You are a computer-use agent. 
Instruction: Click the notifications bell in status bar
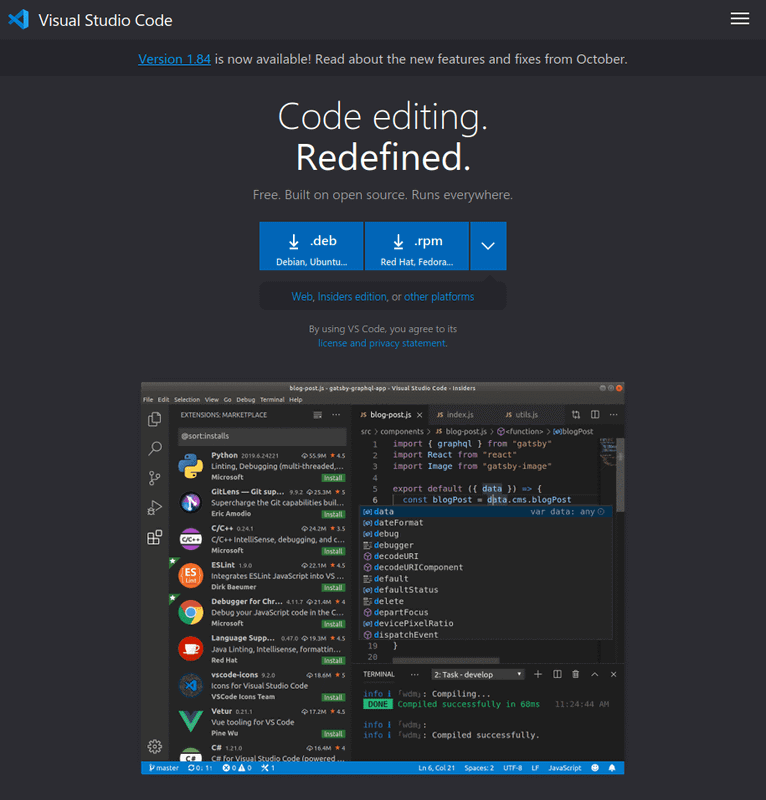[612, 768]
